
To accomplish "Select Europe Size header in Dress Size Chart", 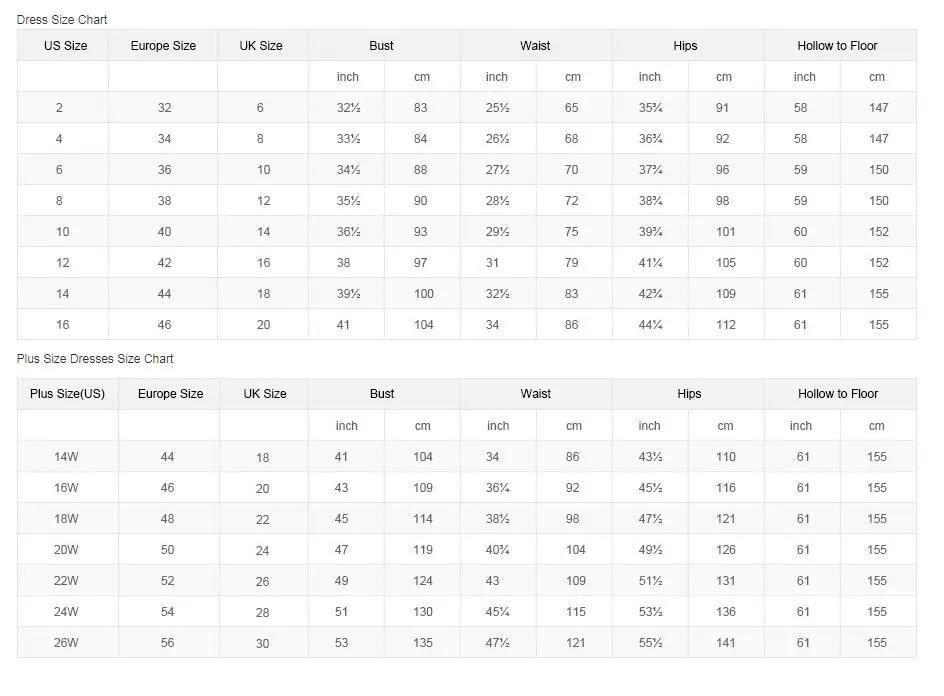I will [163, 46].
